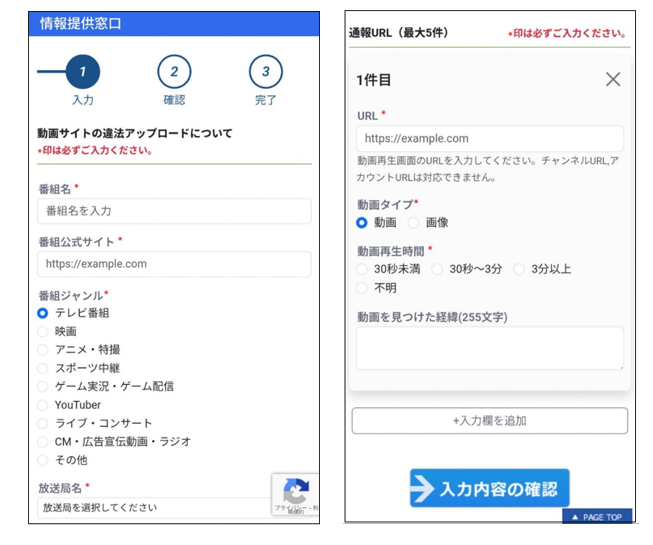This screenshot has height=545, width=653.
Task: Choose 画像 as the video type
Action: tap(414, 222)
